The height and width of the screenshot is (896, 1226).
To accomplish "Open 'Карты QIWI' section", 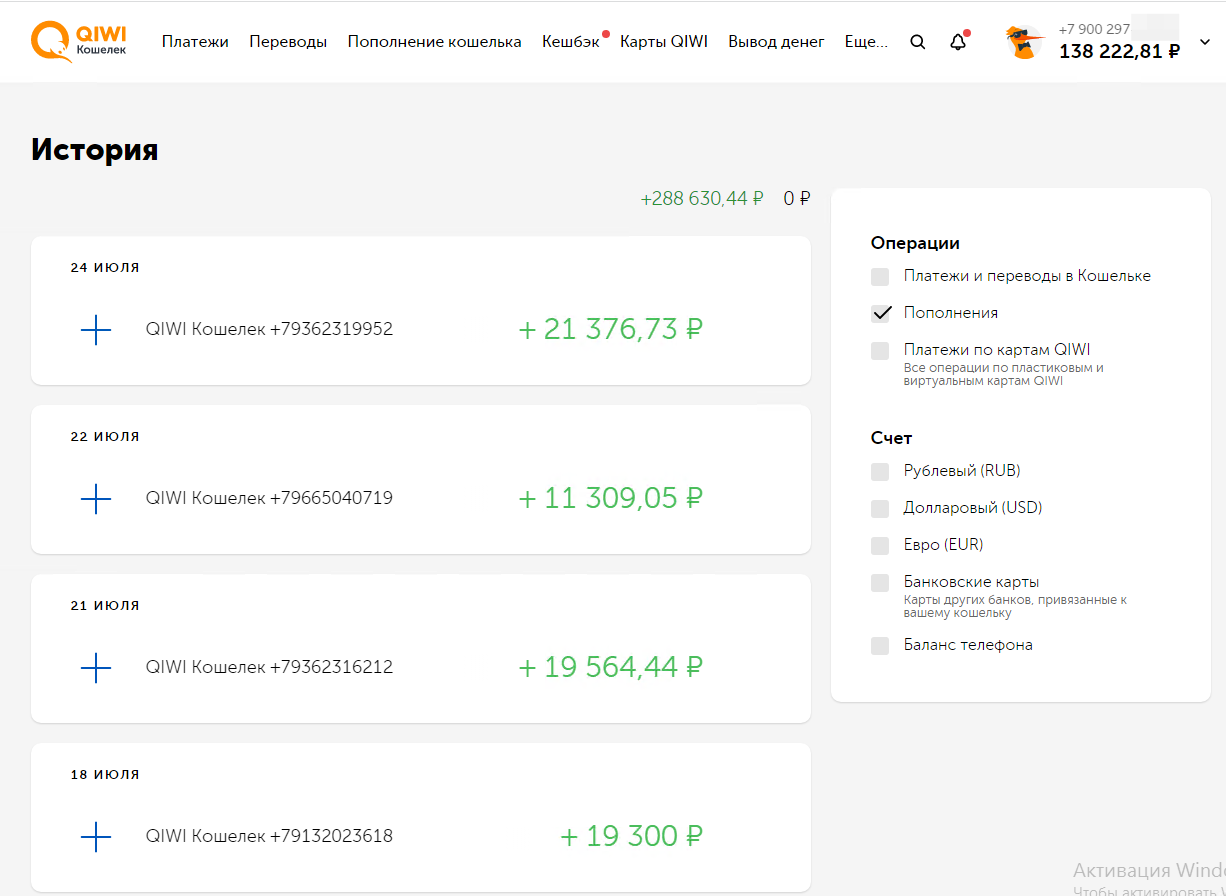I will pos(664,42).
